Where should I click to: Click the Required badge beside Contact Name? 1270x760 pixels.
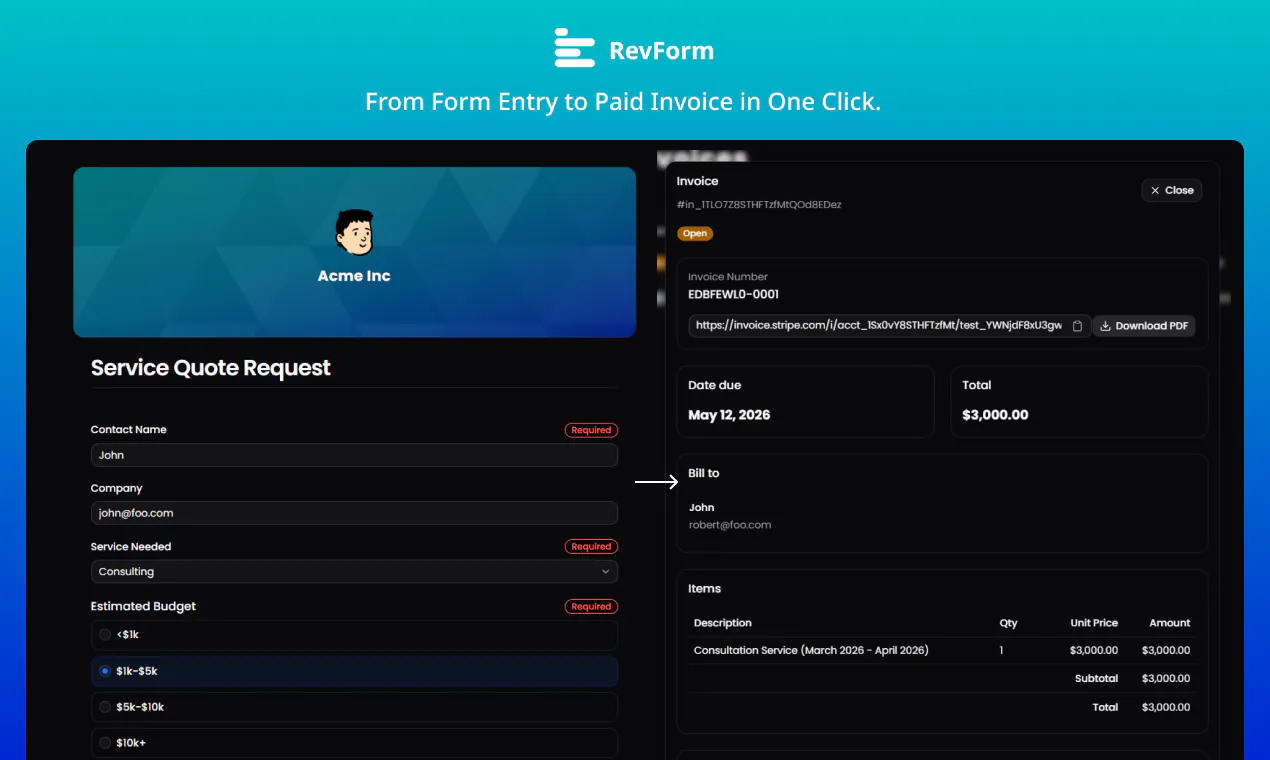[x=591, y=430]
